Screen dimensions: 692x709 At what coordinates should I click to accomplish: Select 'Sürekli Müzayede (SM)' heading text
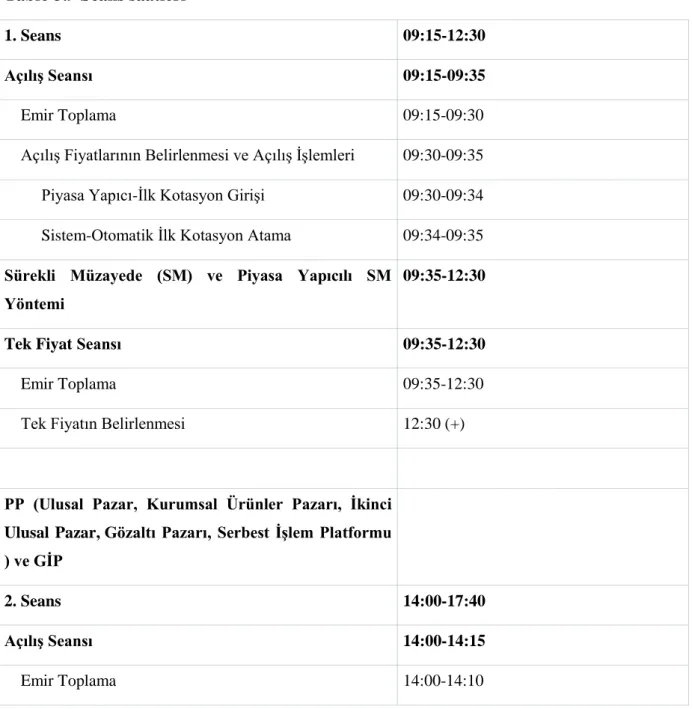[x=99, y=275]
